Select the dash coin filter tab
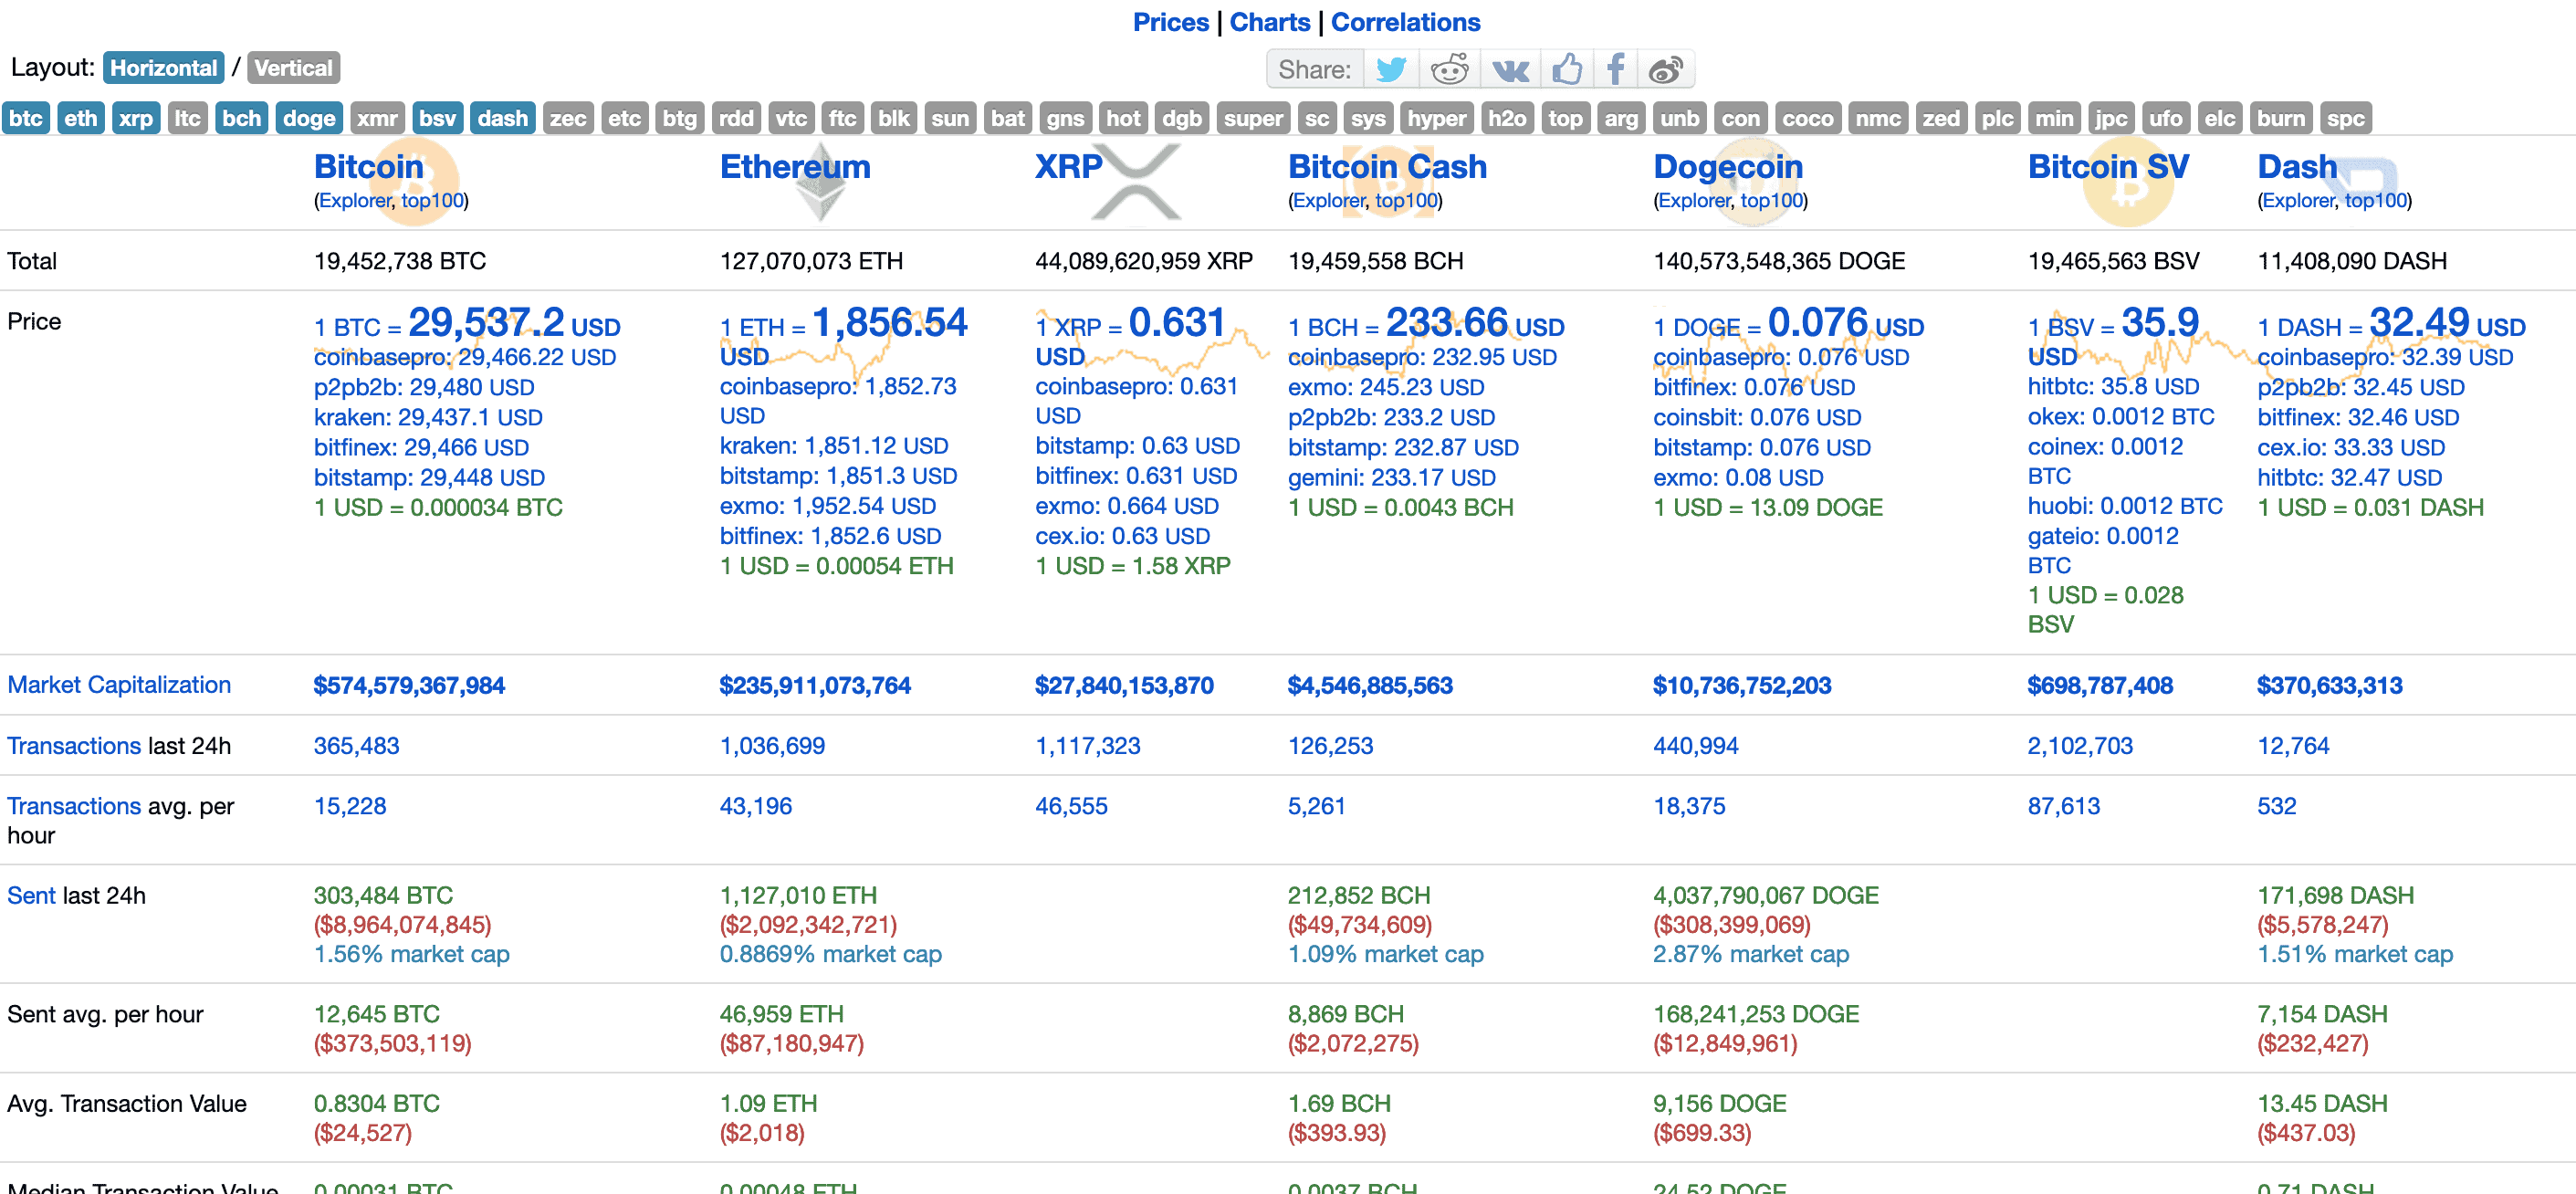The width and height of the screenshot is (2576, 1194). click(503, 117)
